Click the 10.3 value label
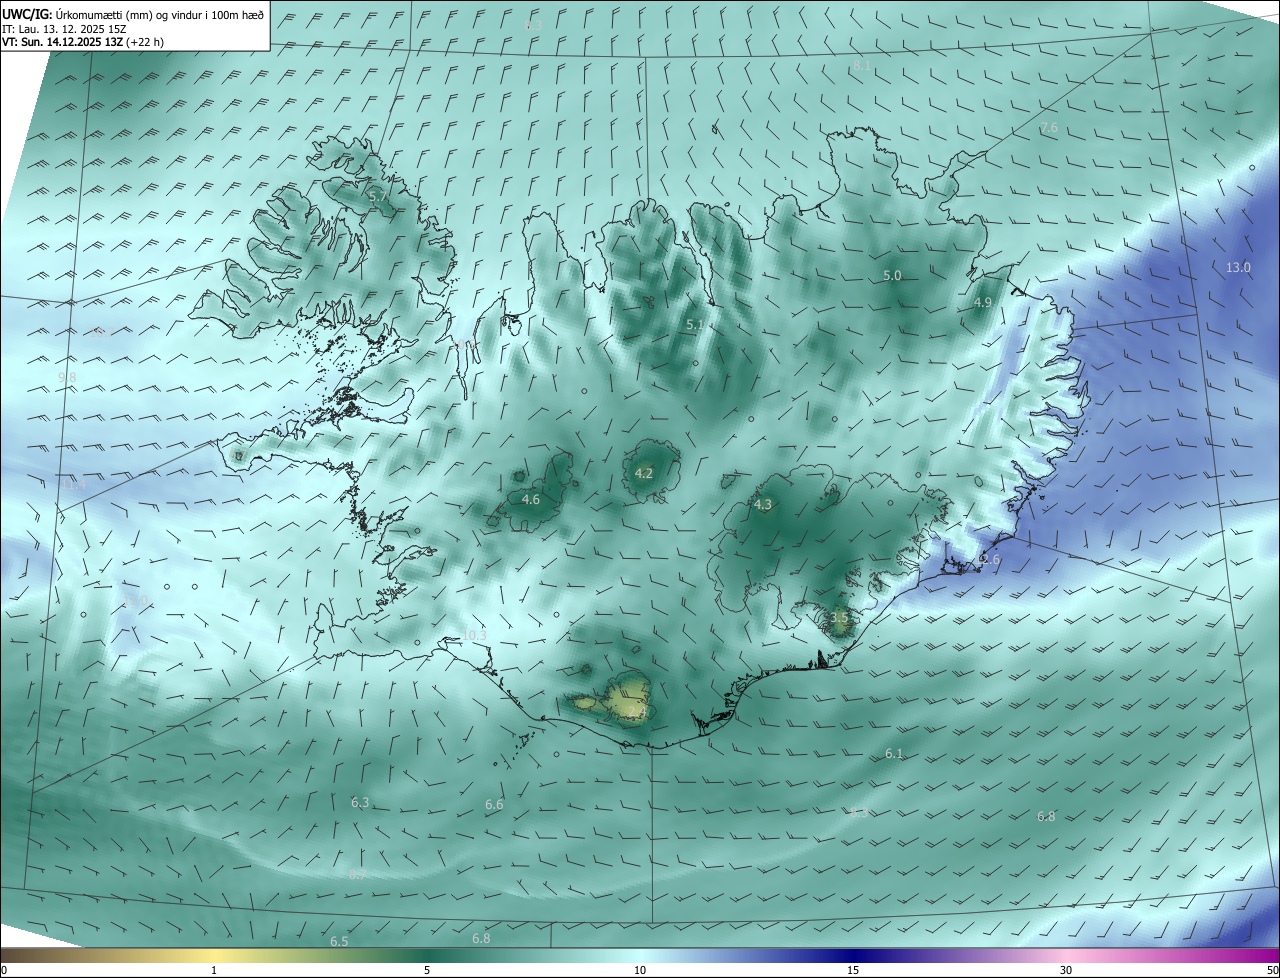 474,635
